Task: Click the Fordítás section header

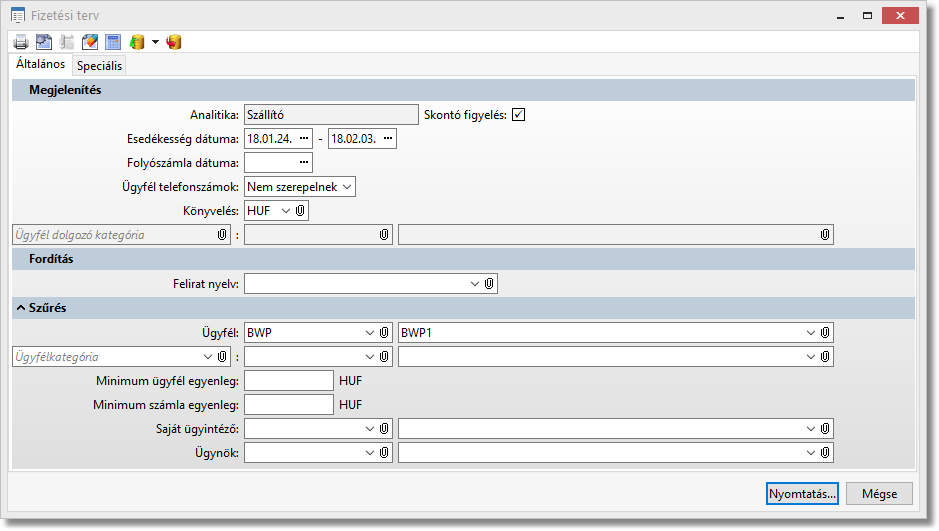Action: pos(464,259)
